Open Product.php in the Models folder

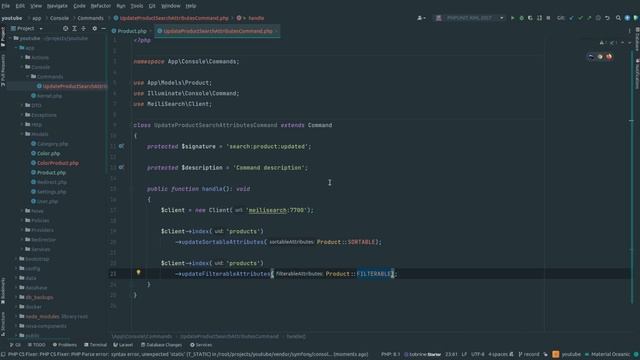click(x=51, y=173)
